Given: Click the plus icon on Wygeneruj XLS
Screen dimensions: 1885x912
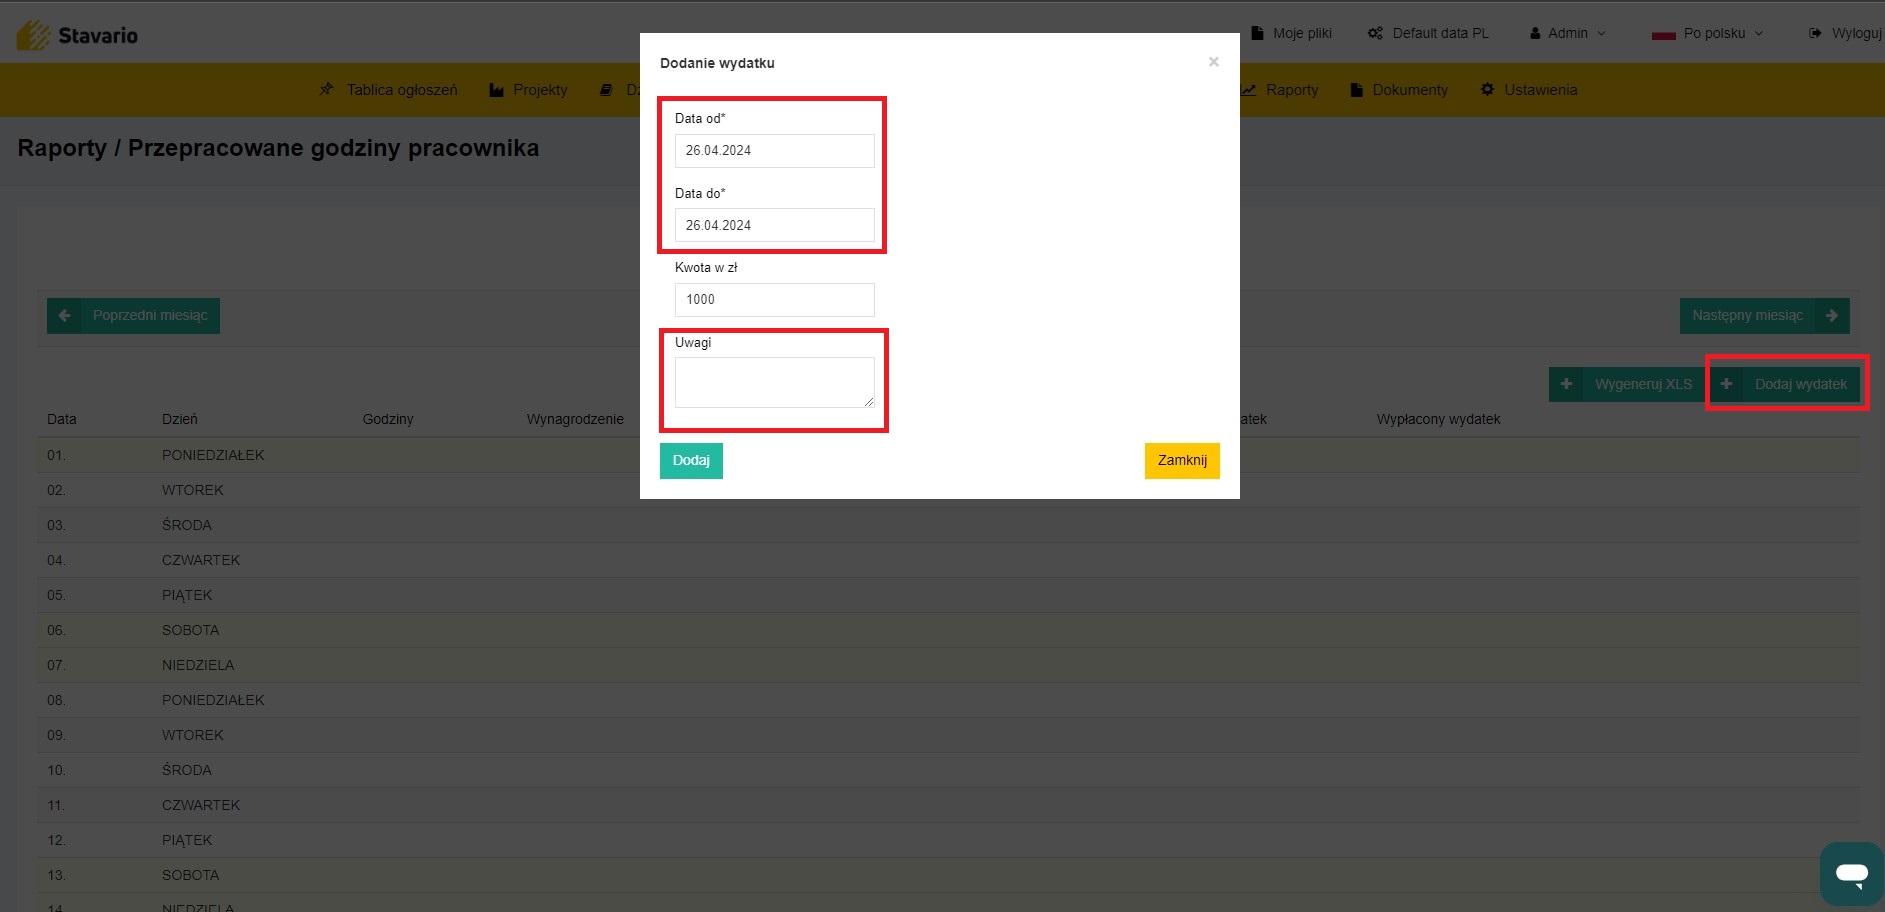Looking at the screenshot, I should click(1566, 384).
